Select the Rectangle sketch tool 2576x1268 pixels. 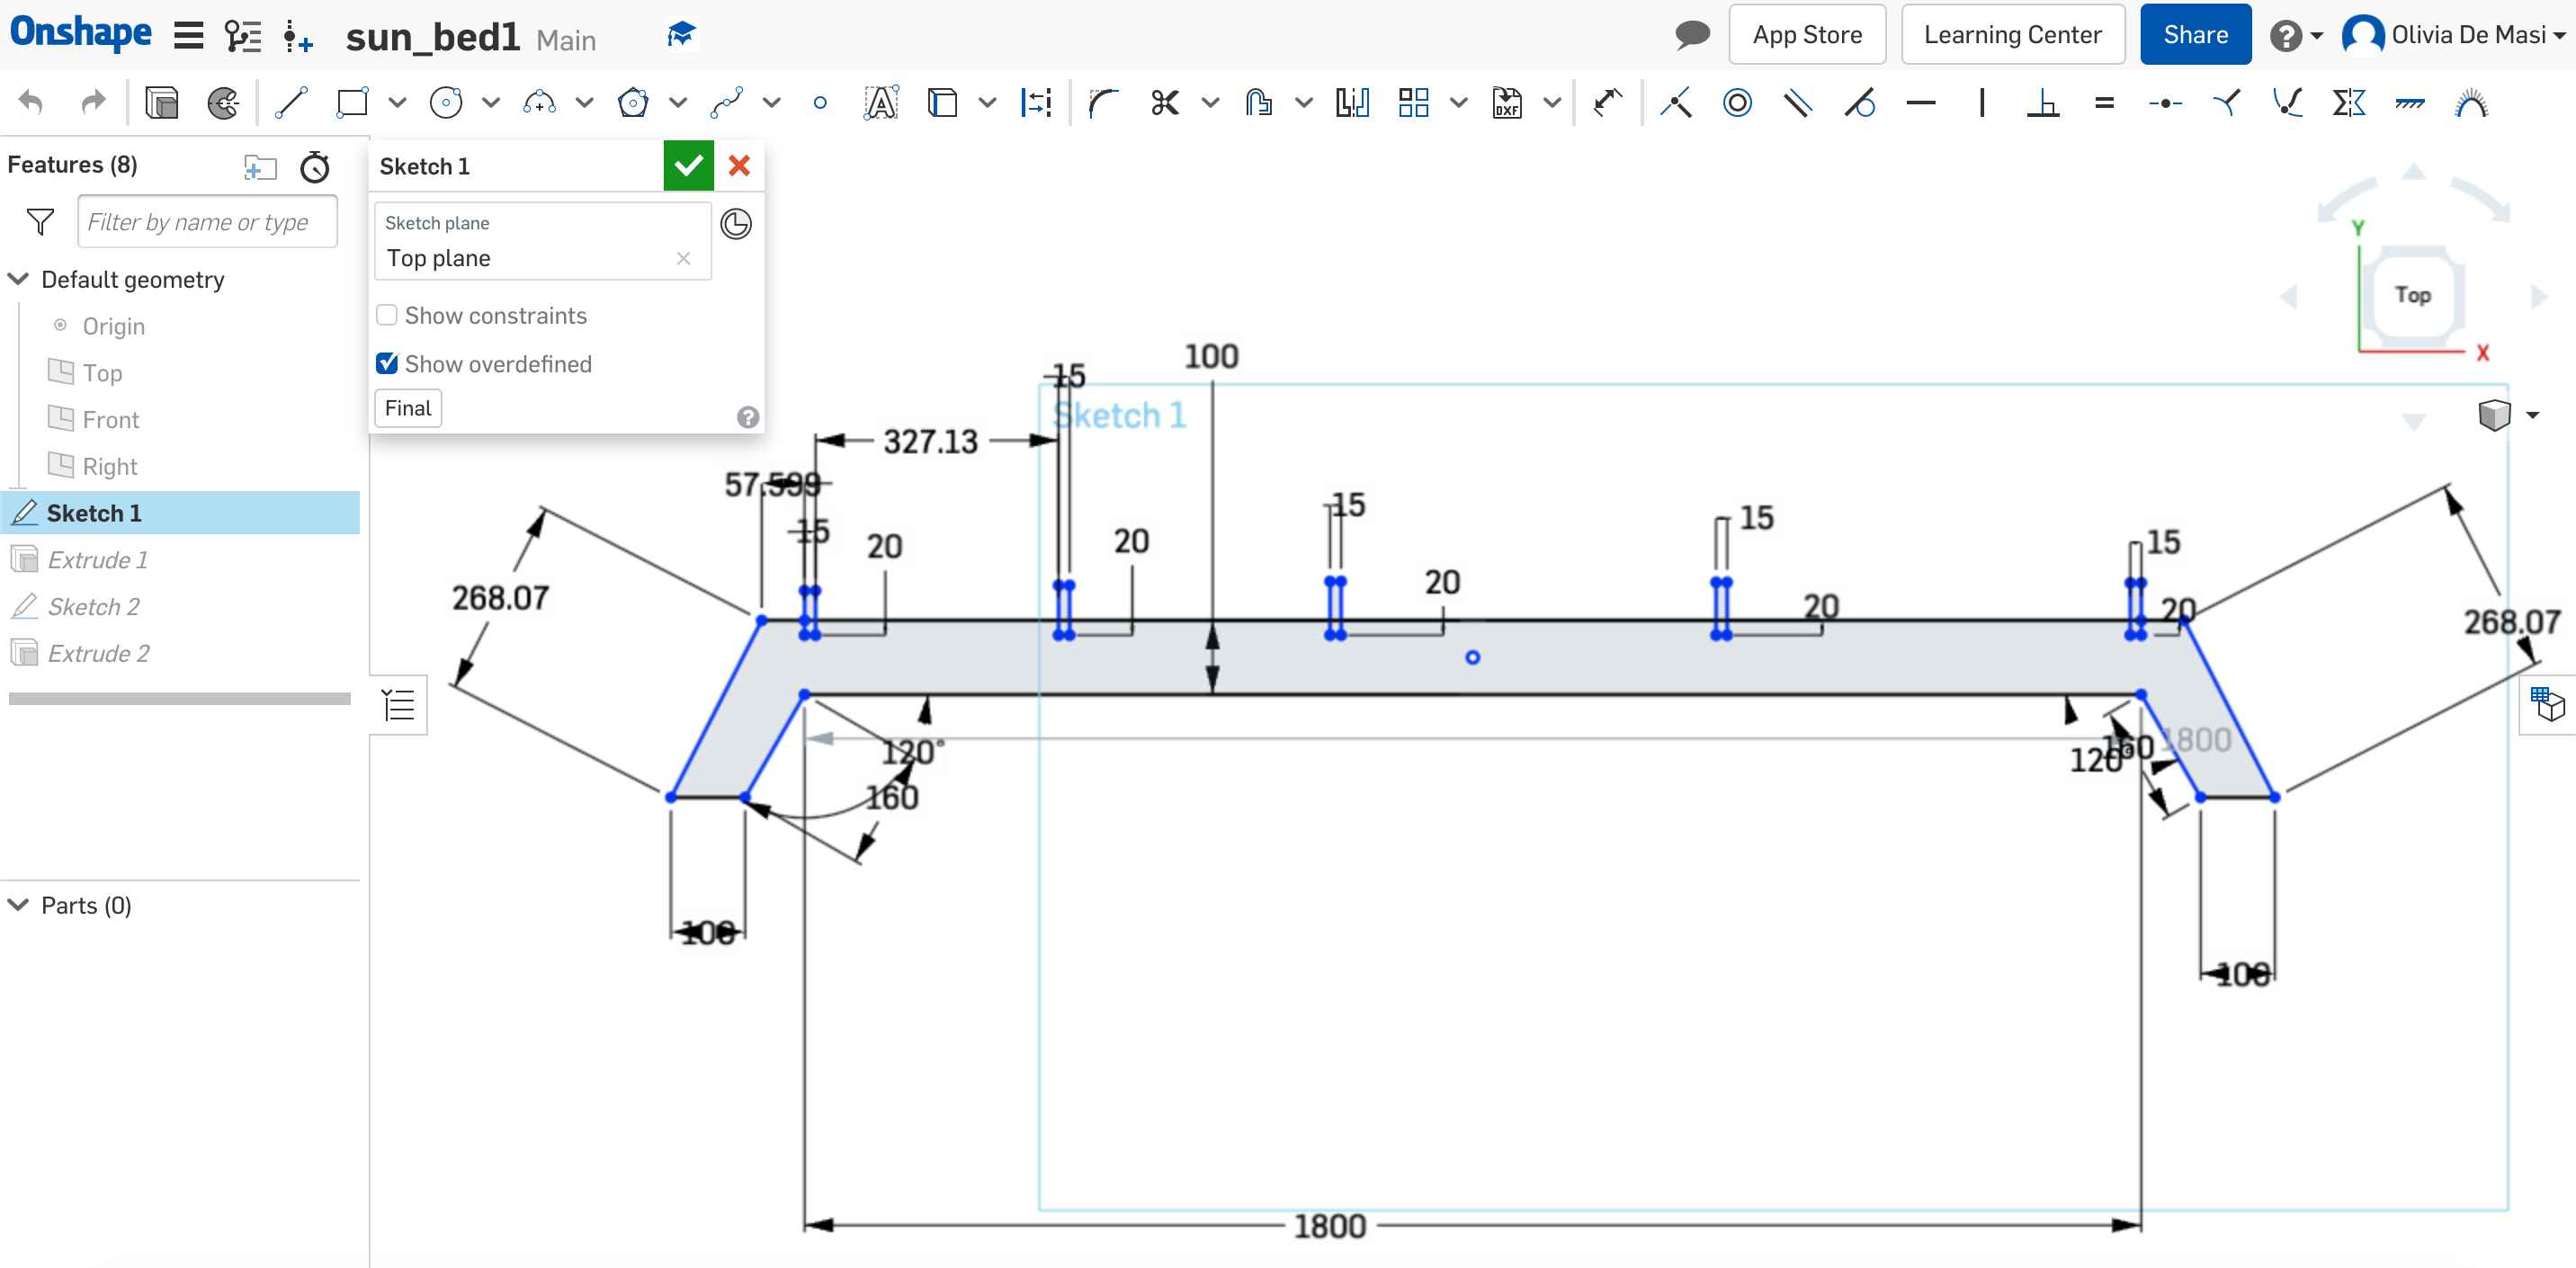click(x=352, y=102)
